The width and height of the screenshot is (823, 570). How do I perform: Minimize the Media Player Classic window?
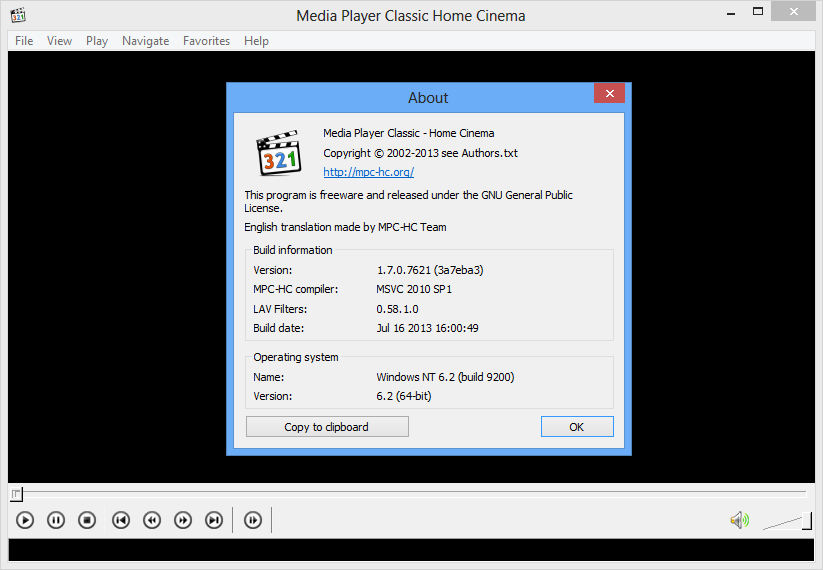[x=731, y=12]
